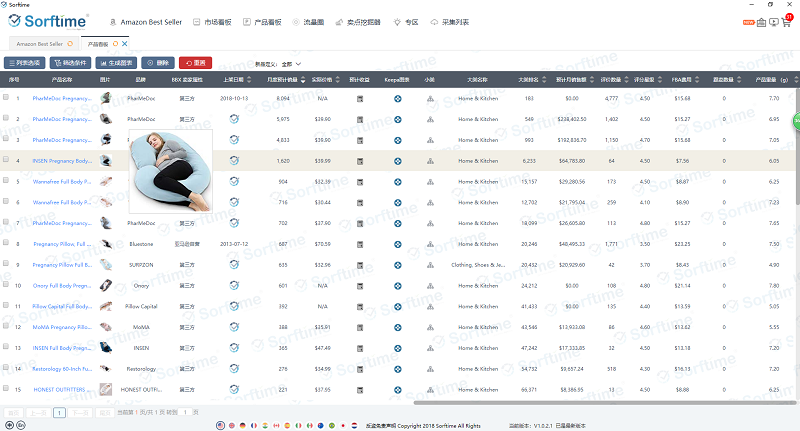
Task: Click the red 重置 button
Action: coord(195,63)
